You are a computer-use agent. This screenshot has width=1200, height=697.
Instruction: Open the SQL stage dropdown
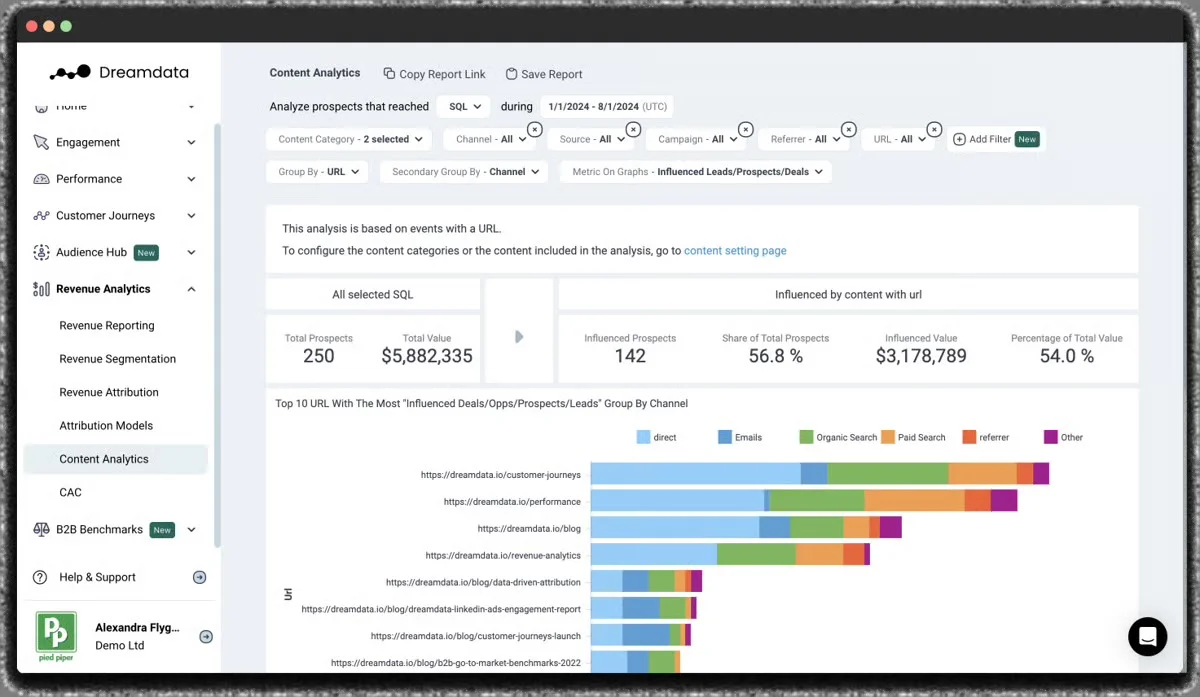[464, 106]
